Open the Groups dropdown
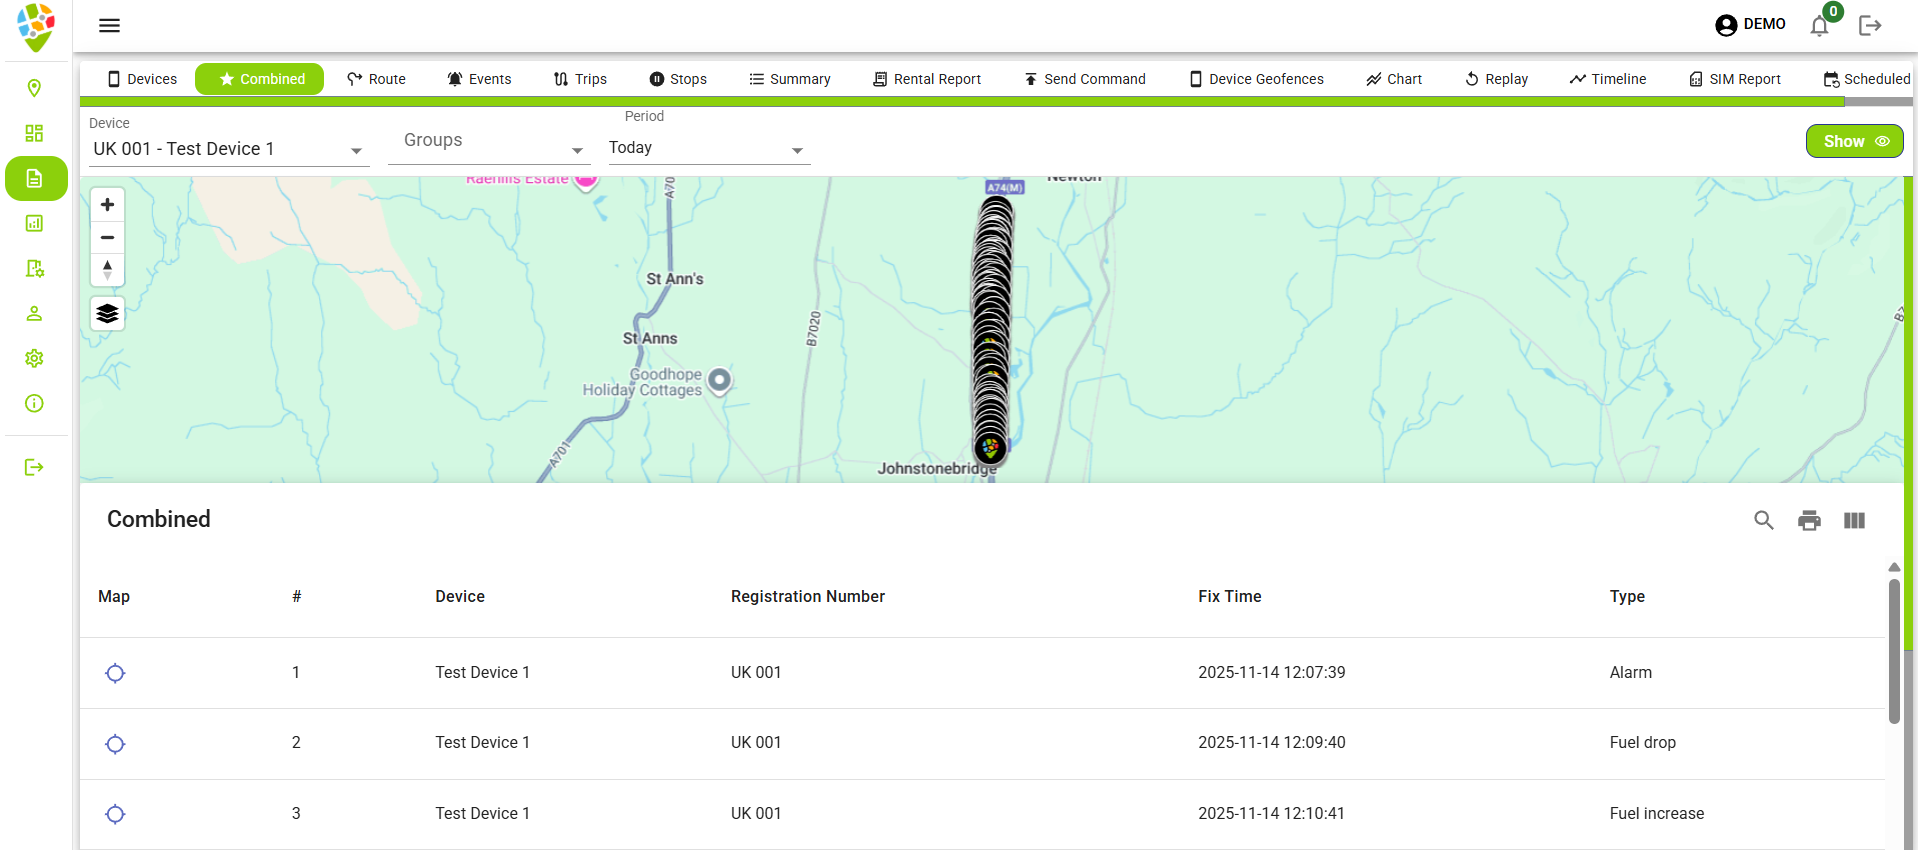1918x850 pixels. tap(577, 150)
